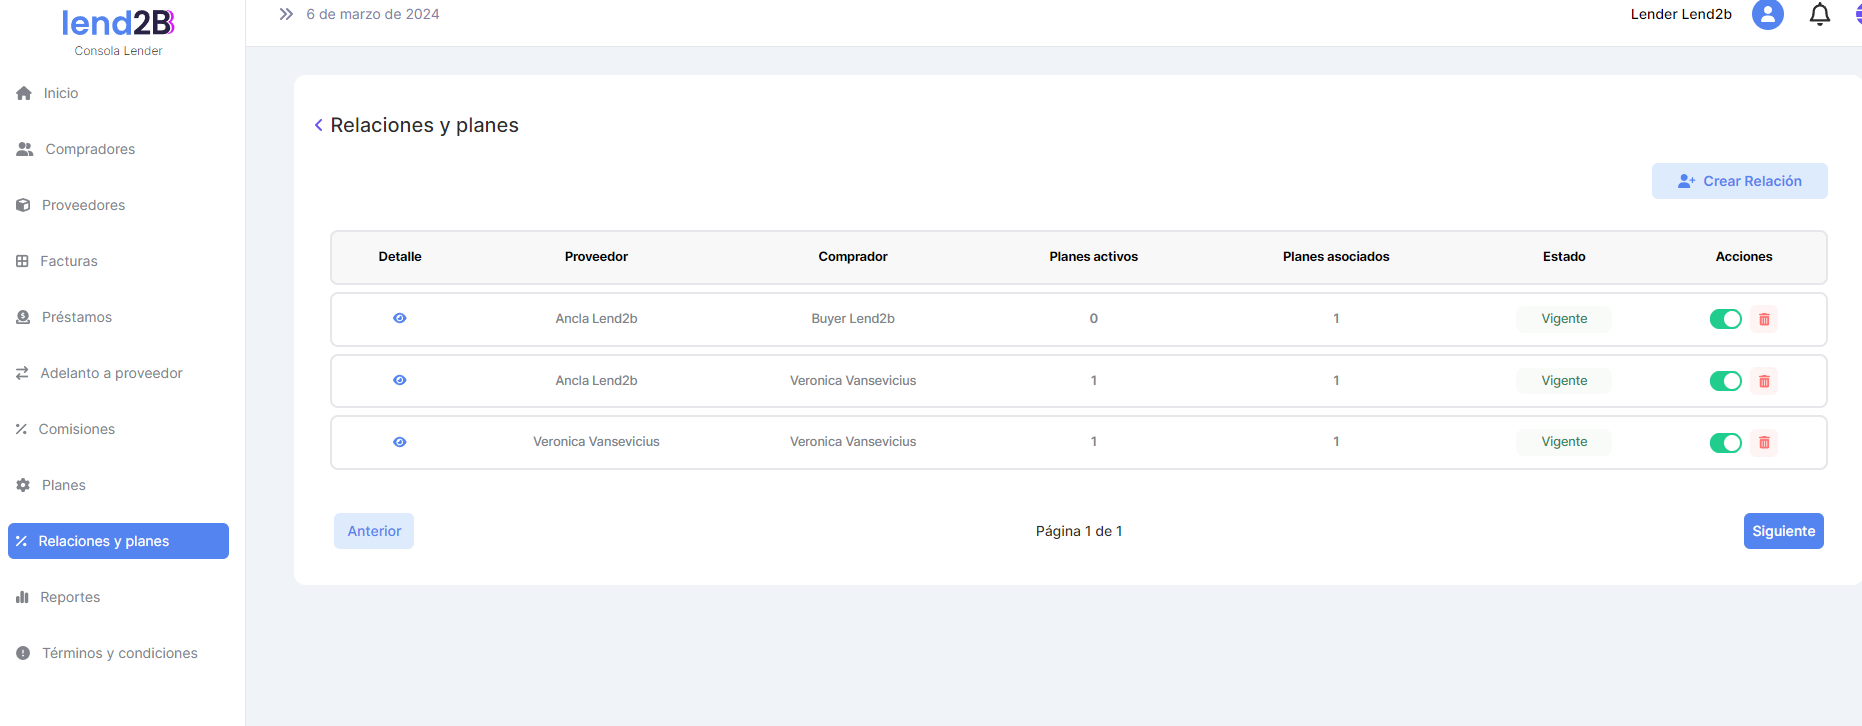Delete Ancla Lend2b–Veronica Vansevicius relation

[x=1764, y=381]
